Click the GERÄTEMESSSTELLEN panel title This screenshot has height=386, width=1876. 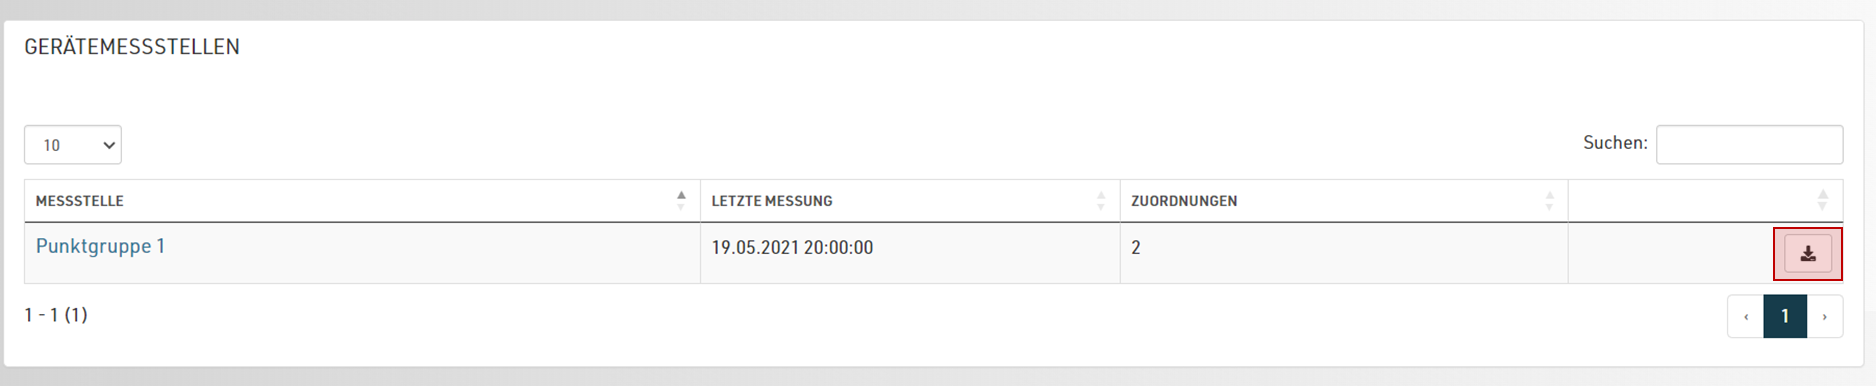pyautogui.click(x=132, y=46)
